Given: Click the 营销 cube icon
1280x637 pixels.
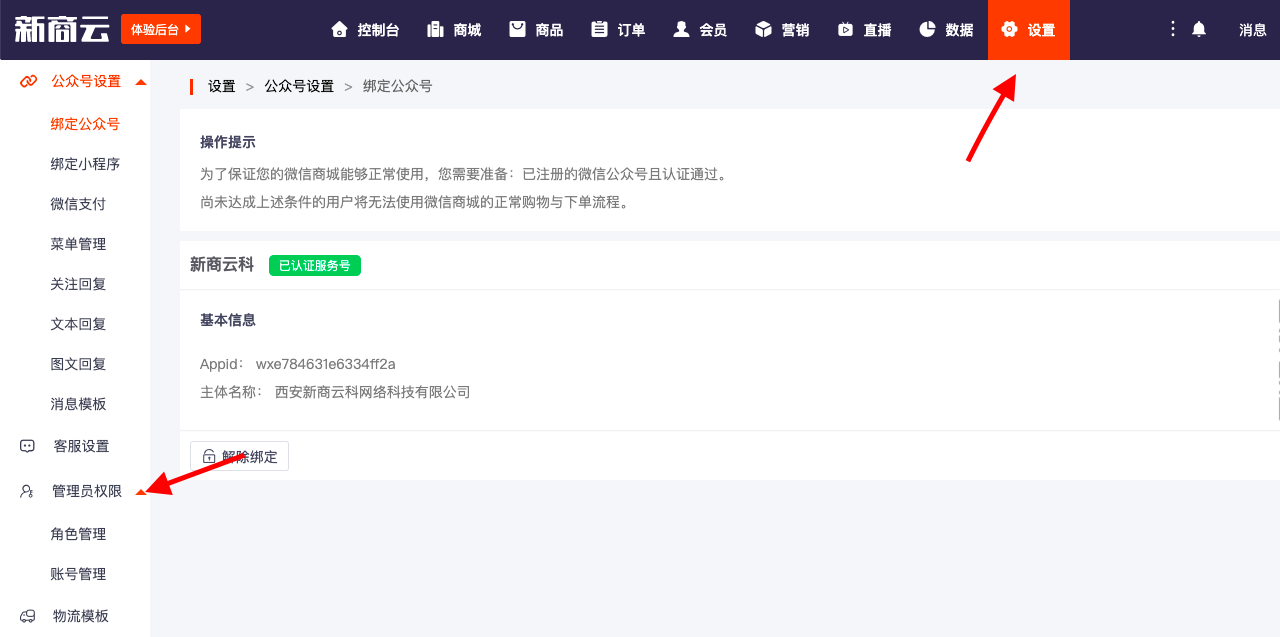Looking at the screenshot, I should 763,29.
